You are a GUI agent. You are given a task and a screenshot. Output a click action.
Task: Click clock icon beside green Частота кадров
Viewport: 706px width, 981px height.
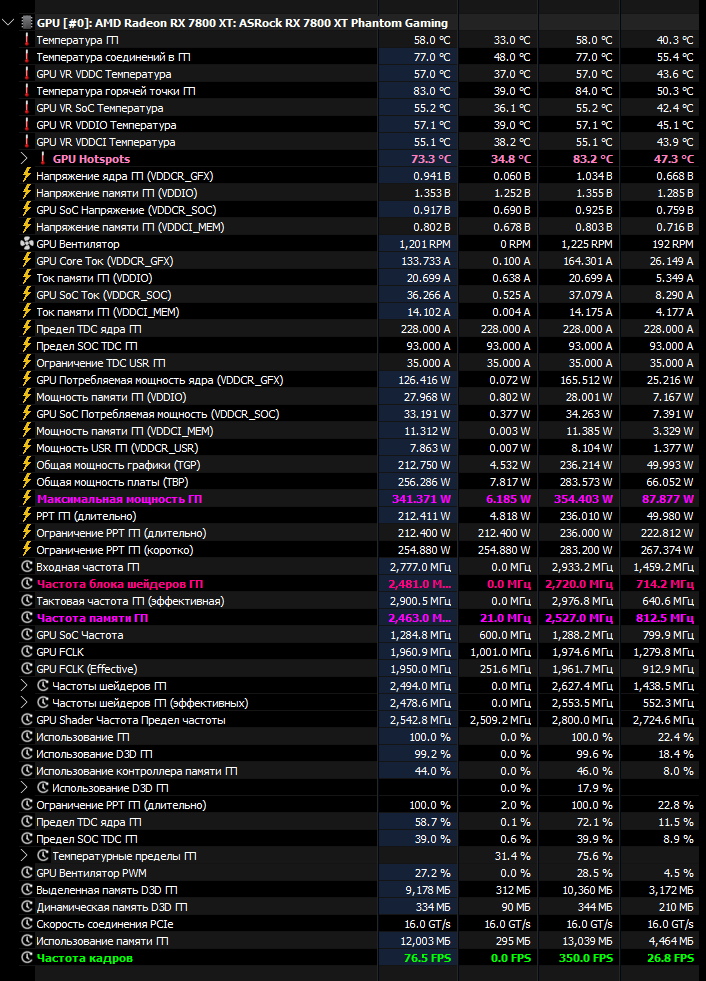click(27, 958)
